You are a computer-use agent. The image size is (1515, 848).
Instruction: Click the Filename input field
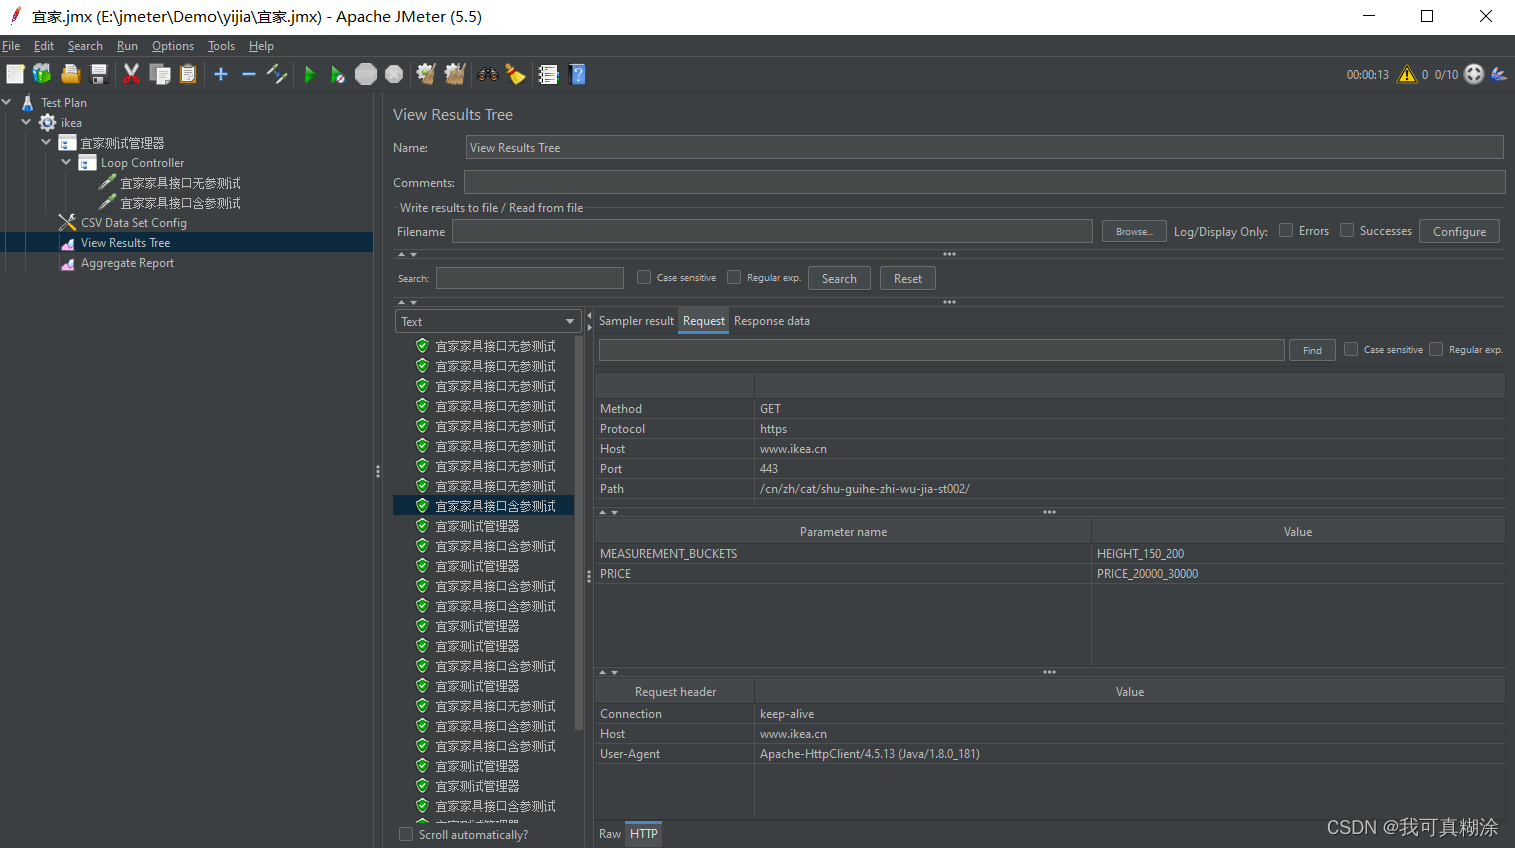tap(772, 231)
